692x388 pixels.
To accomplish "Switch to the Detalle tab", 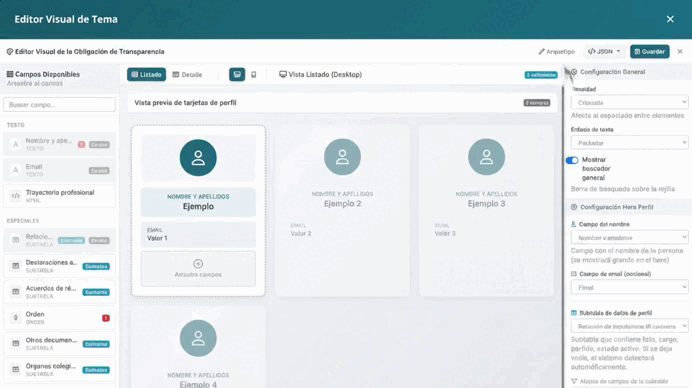I will tap(187, 75).
